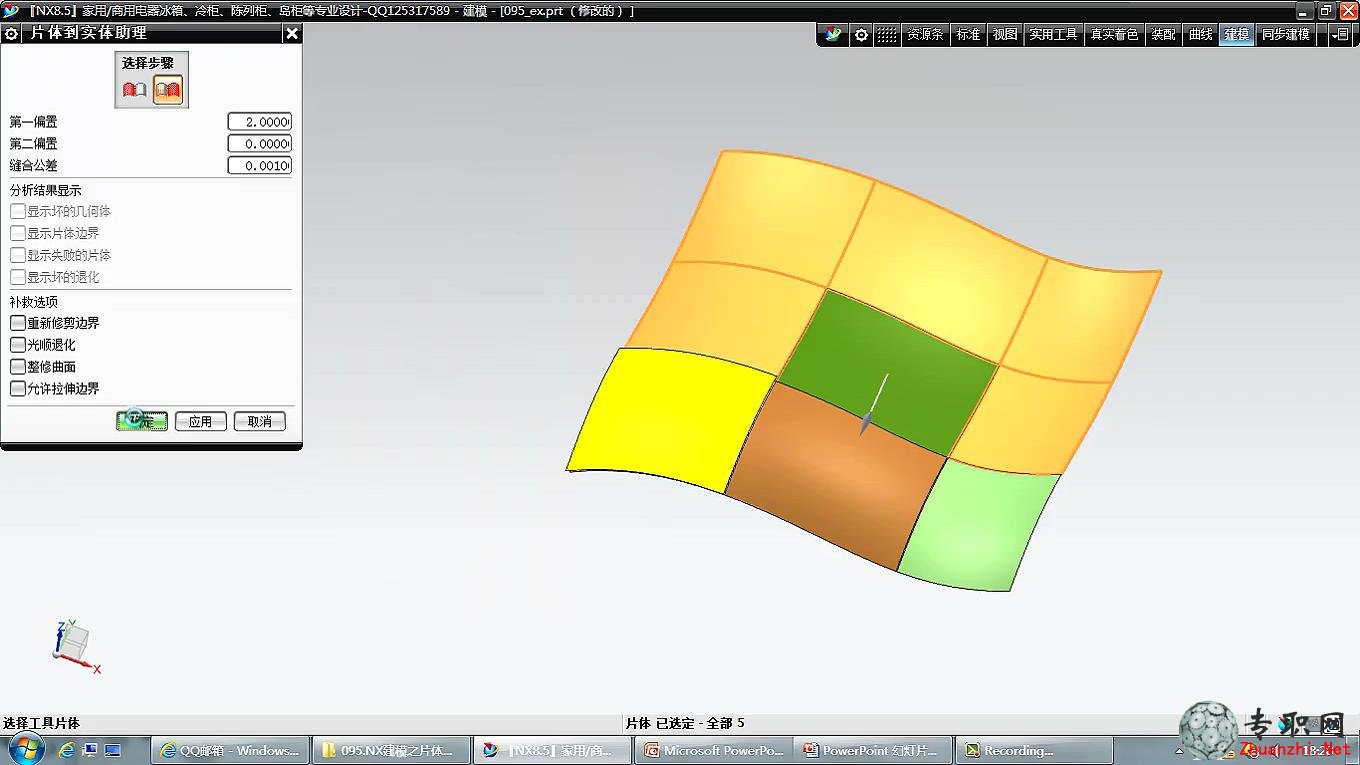Image resolution: width=1360 pixels, height=765 pixels.
Task: Toggle the 显示坏的几何体 checkbox
Action: [18, 211]
